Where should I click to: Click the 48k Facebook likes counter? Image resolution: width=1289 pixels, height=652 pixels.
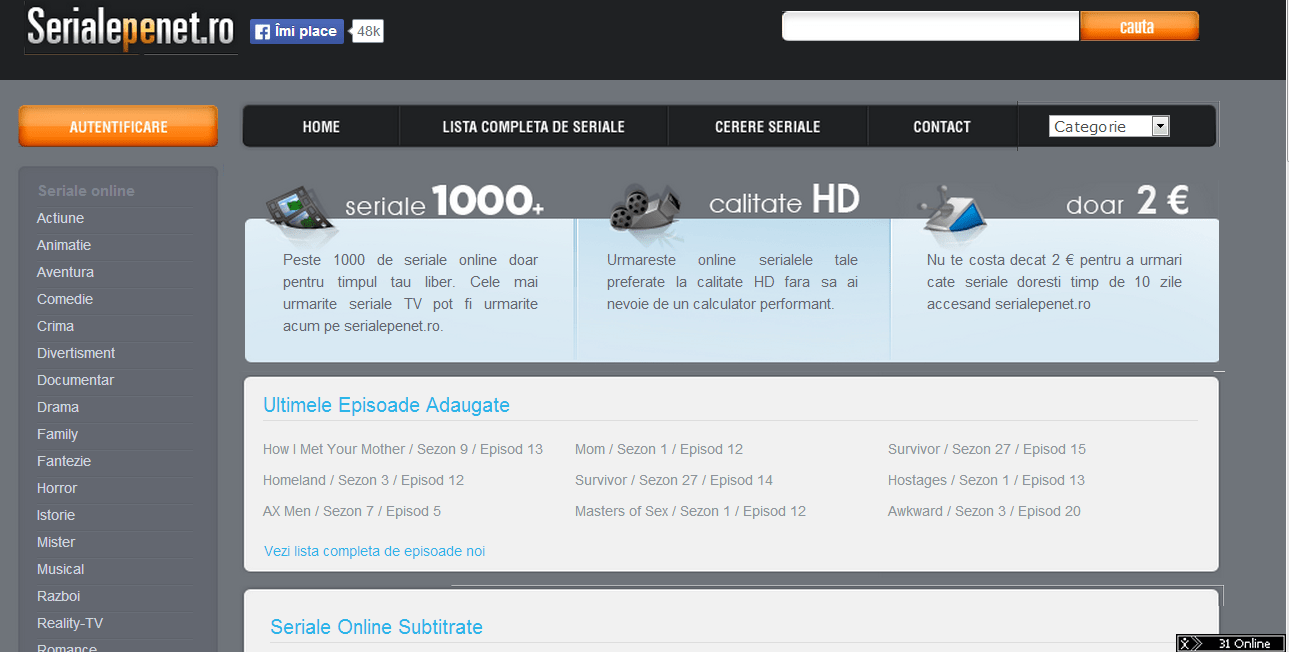(x=368, y=32)
